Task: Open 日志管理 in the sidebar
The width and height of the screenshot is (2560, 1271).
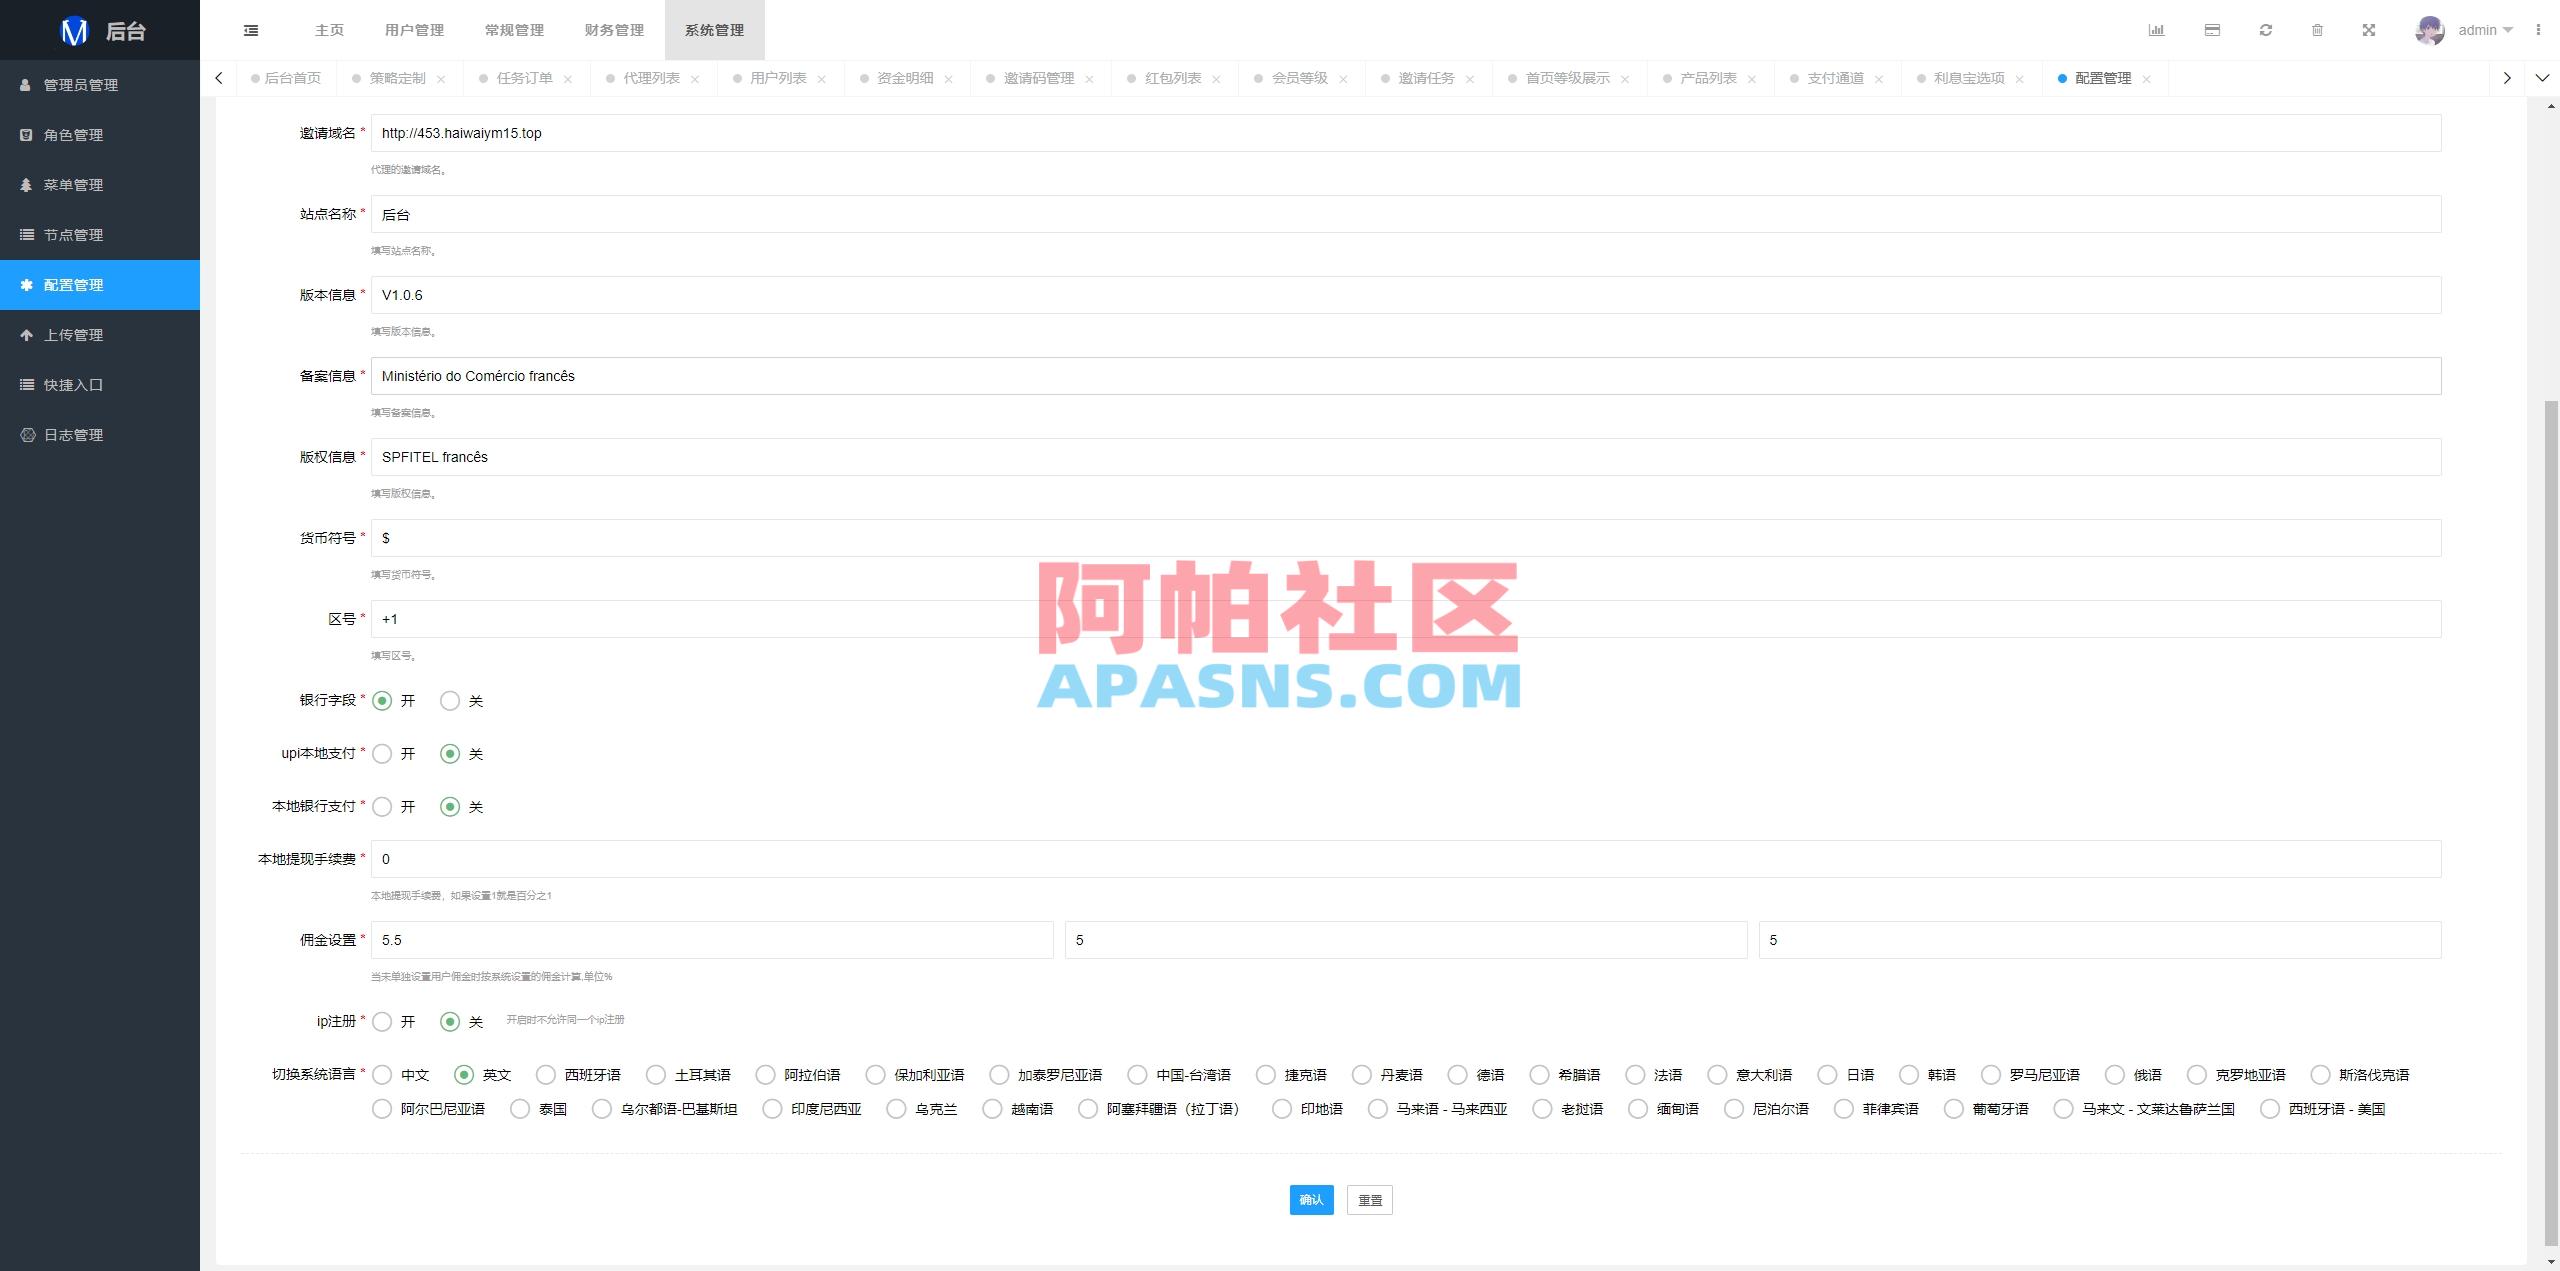Action: 72,434
